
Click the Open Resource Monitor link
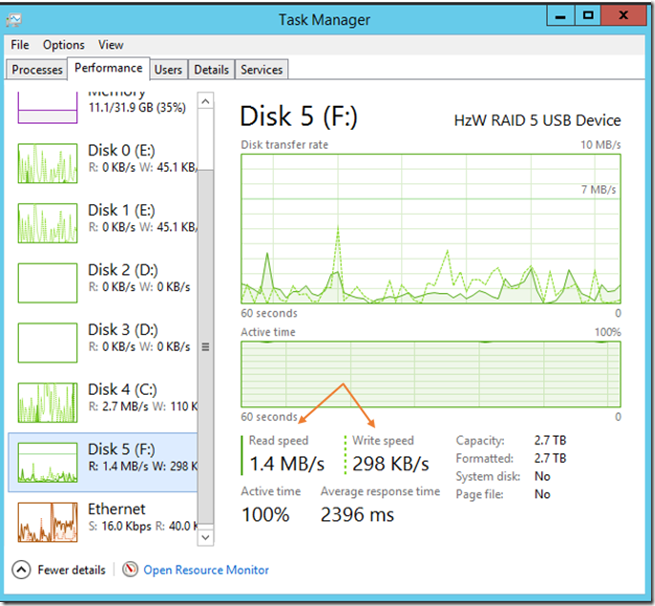[206, 570]
